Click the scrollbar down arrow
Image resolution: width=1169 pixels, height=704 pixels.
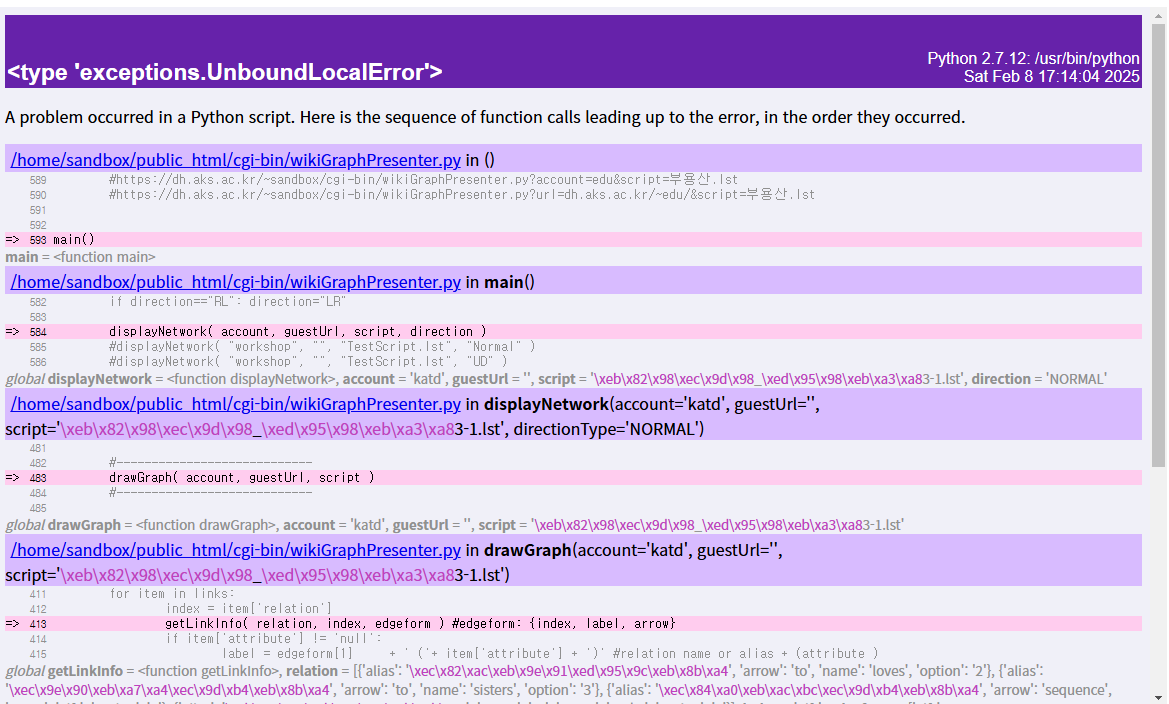pos(1158,696)
